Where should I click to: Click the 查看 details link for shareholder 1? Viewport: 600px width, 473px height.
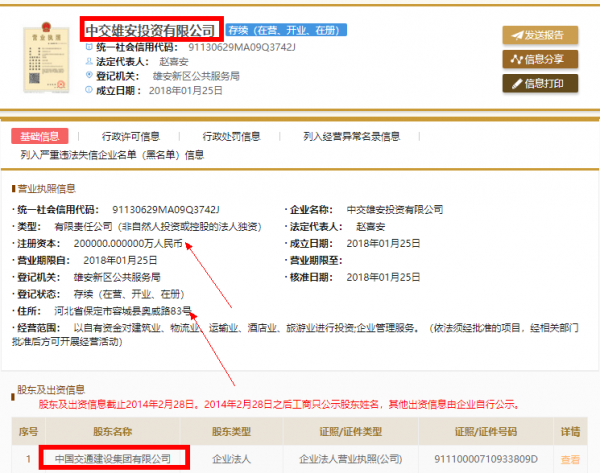(x=570, y=459)
